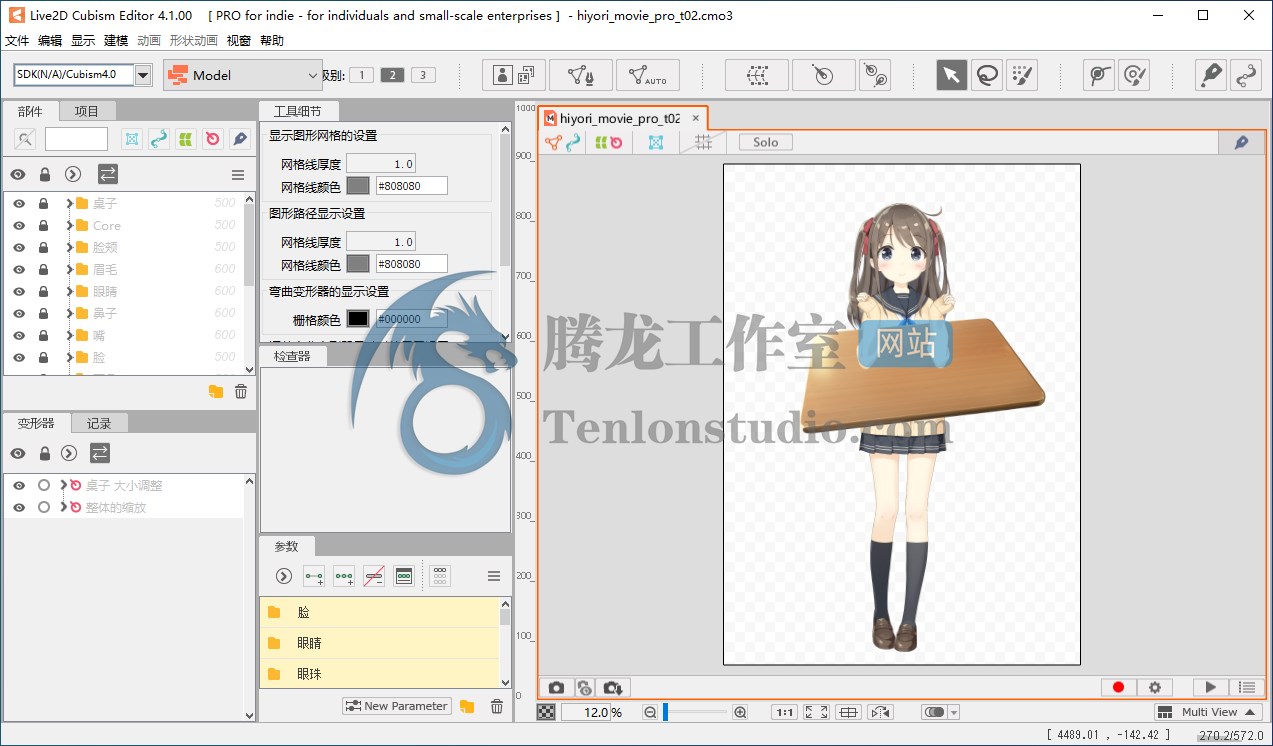
Task: Click the New Parameter button
Action: [x=397, y=706]
